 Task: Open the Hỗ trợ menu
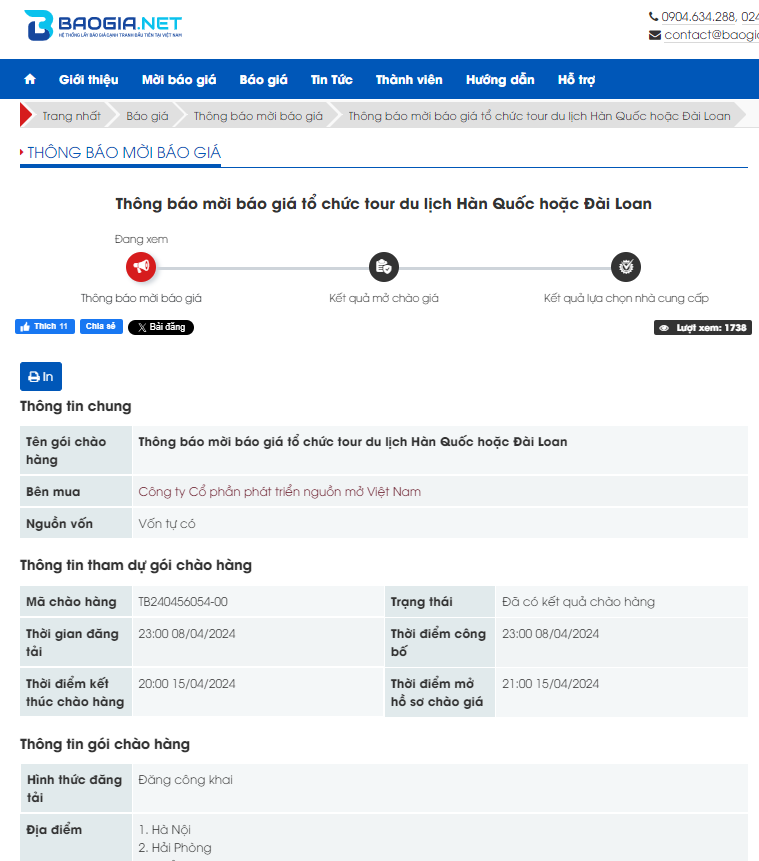[x=577, y=80]
